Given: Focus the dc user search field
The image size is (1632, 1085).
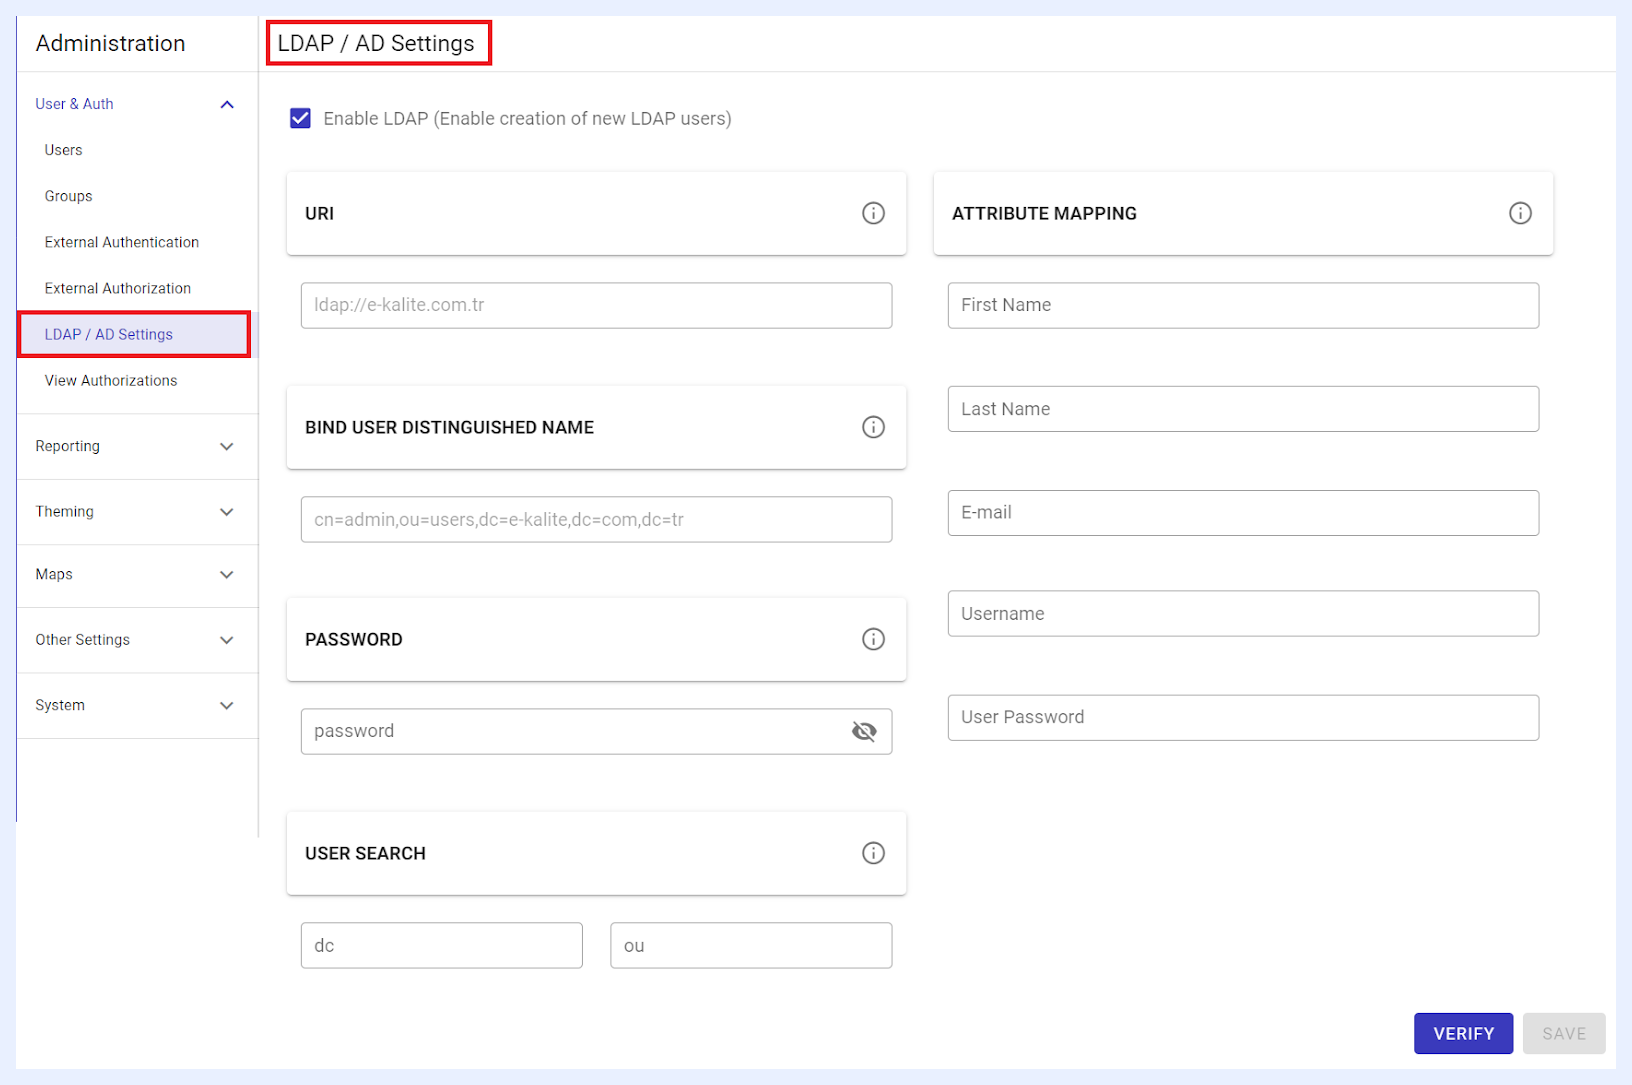Looking at the screenshot, I should pos(441,945).
